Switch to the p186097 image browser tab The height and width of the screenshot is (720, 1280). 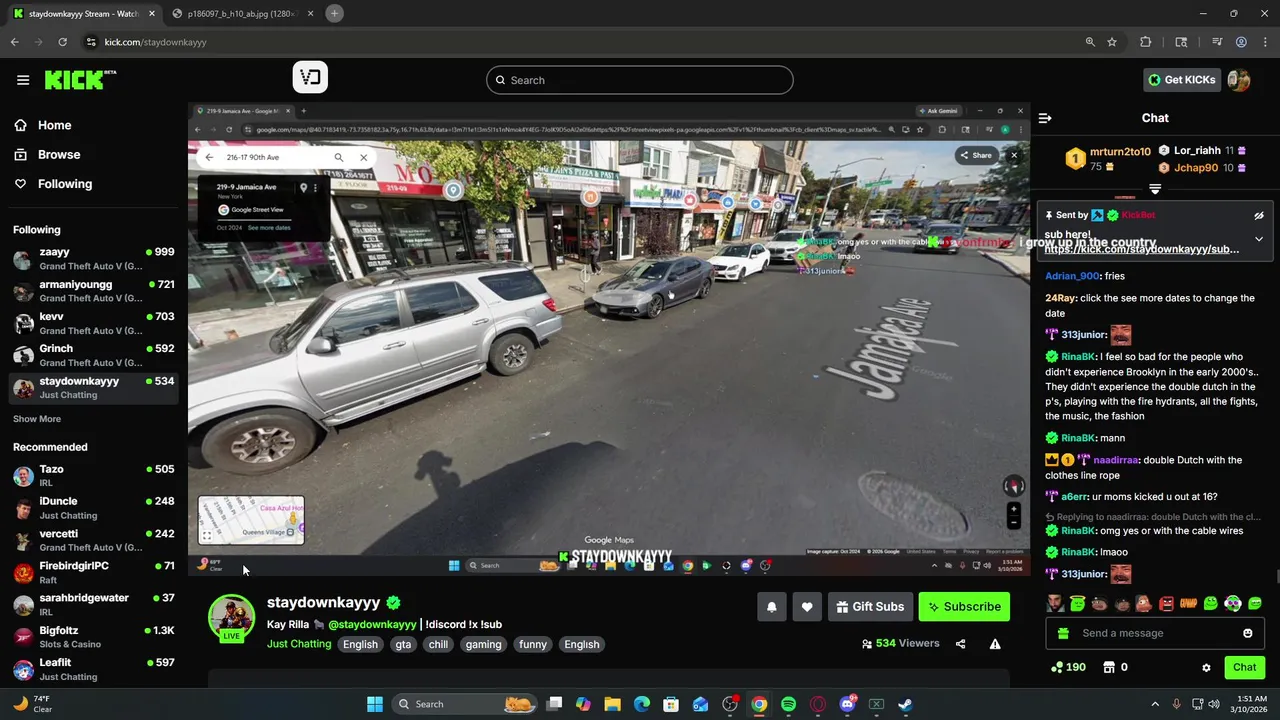(245, 14)
